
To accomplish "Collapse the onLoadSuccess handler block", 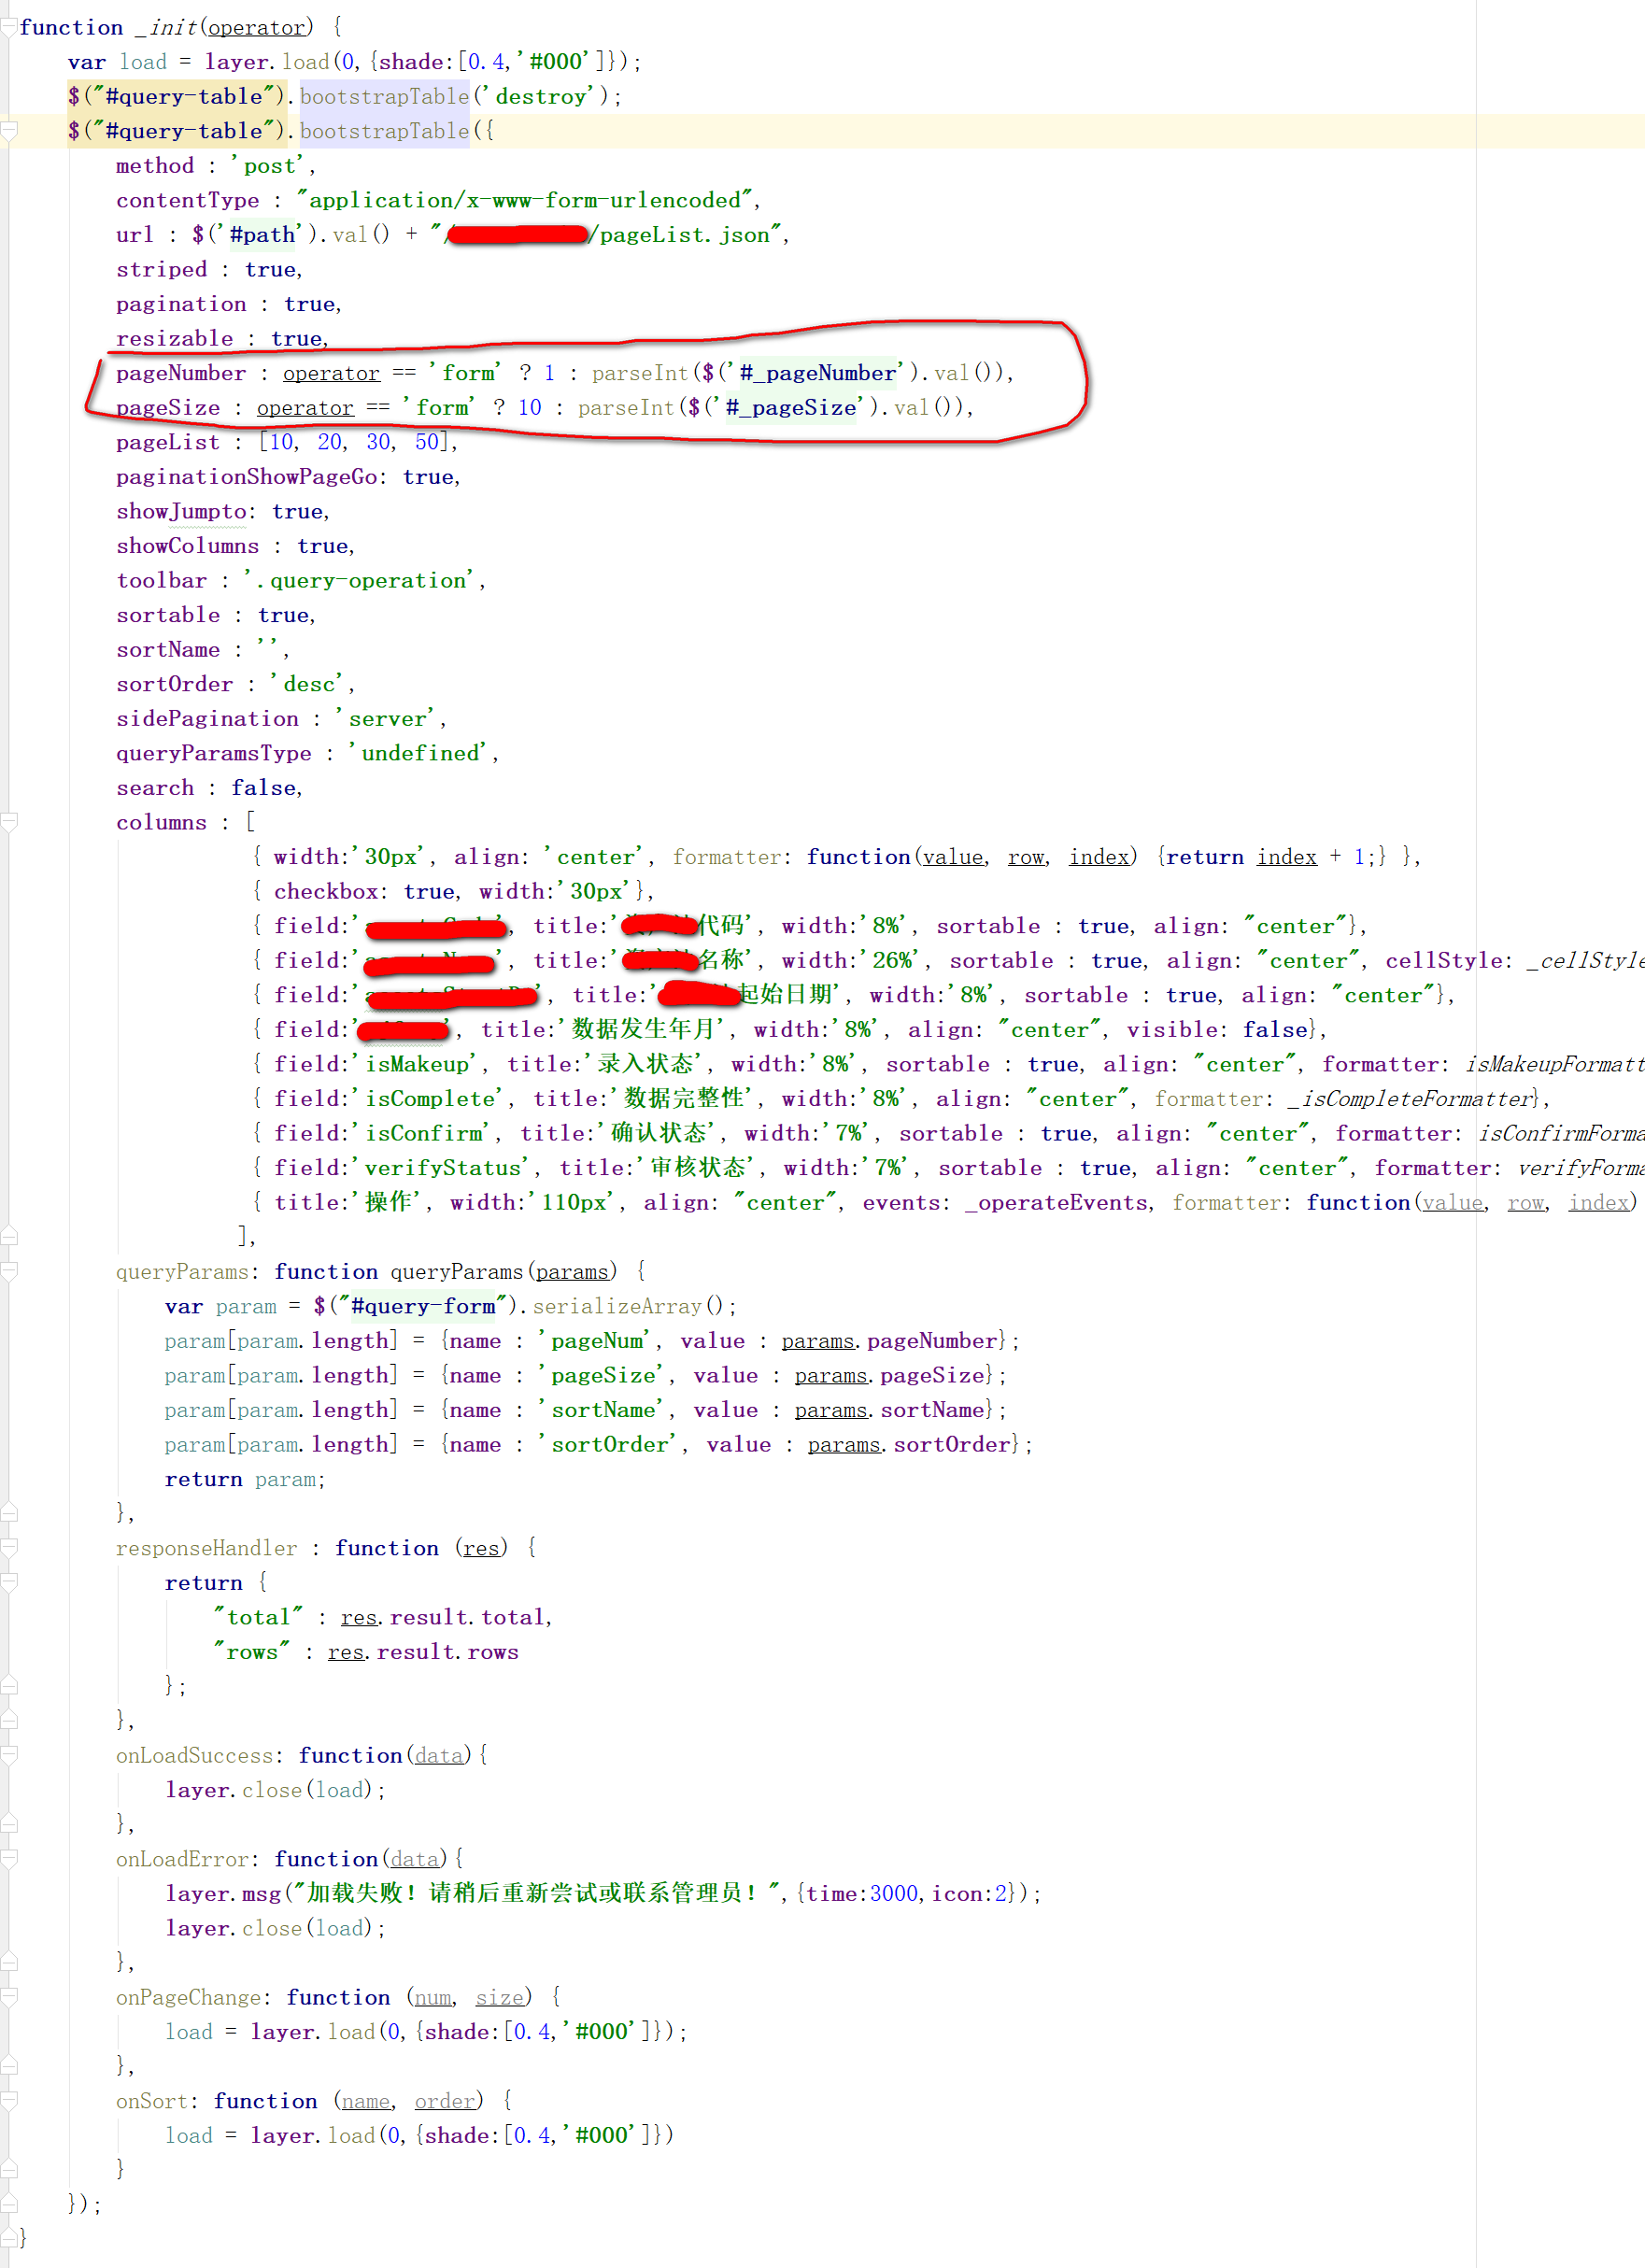I will tap(8, 1755).
